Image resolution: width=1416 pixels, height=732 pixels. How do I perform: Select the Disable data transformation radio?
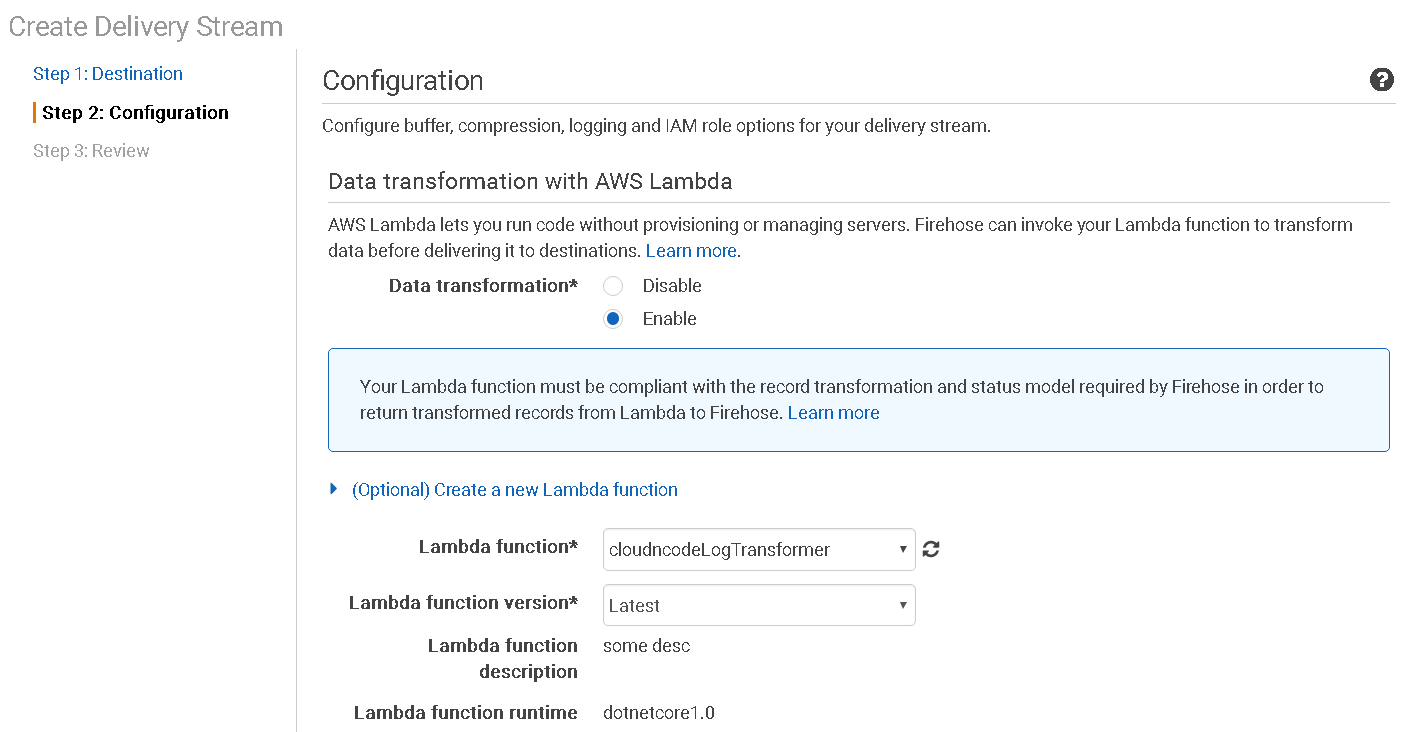point(613,286)
